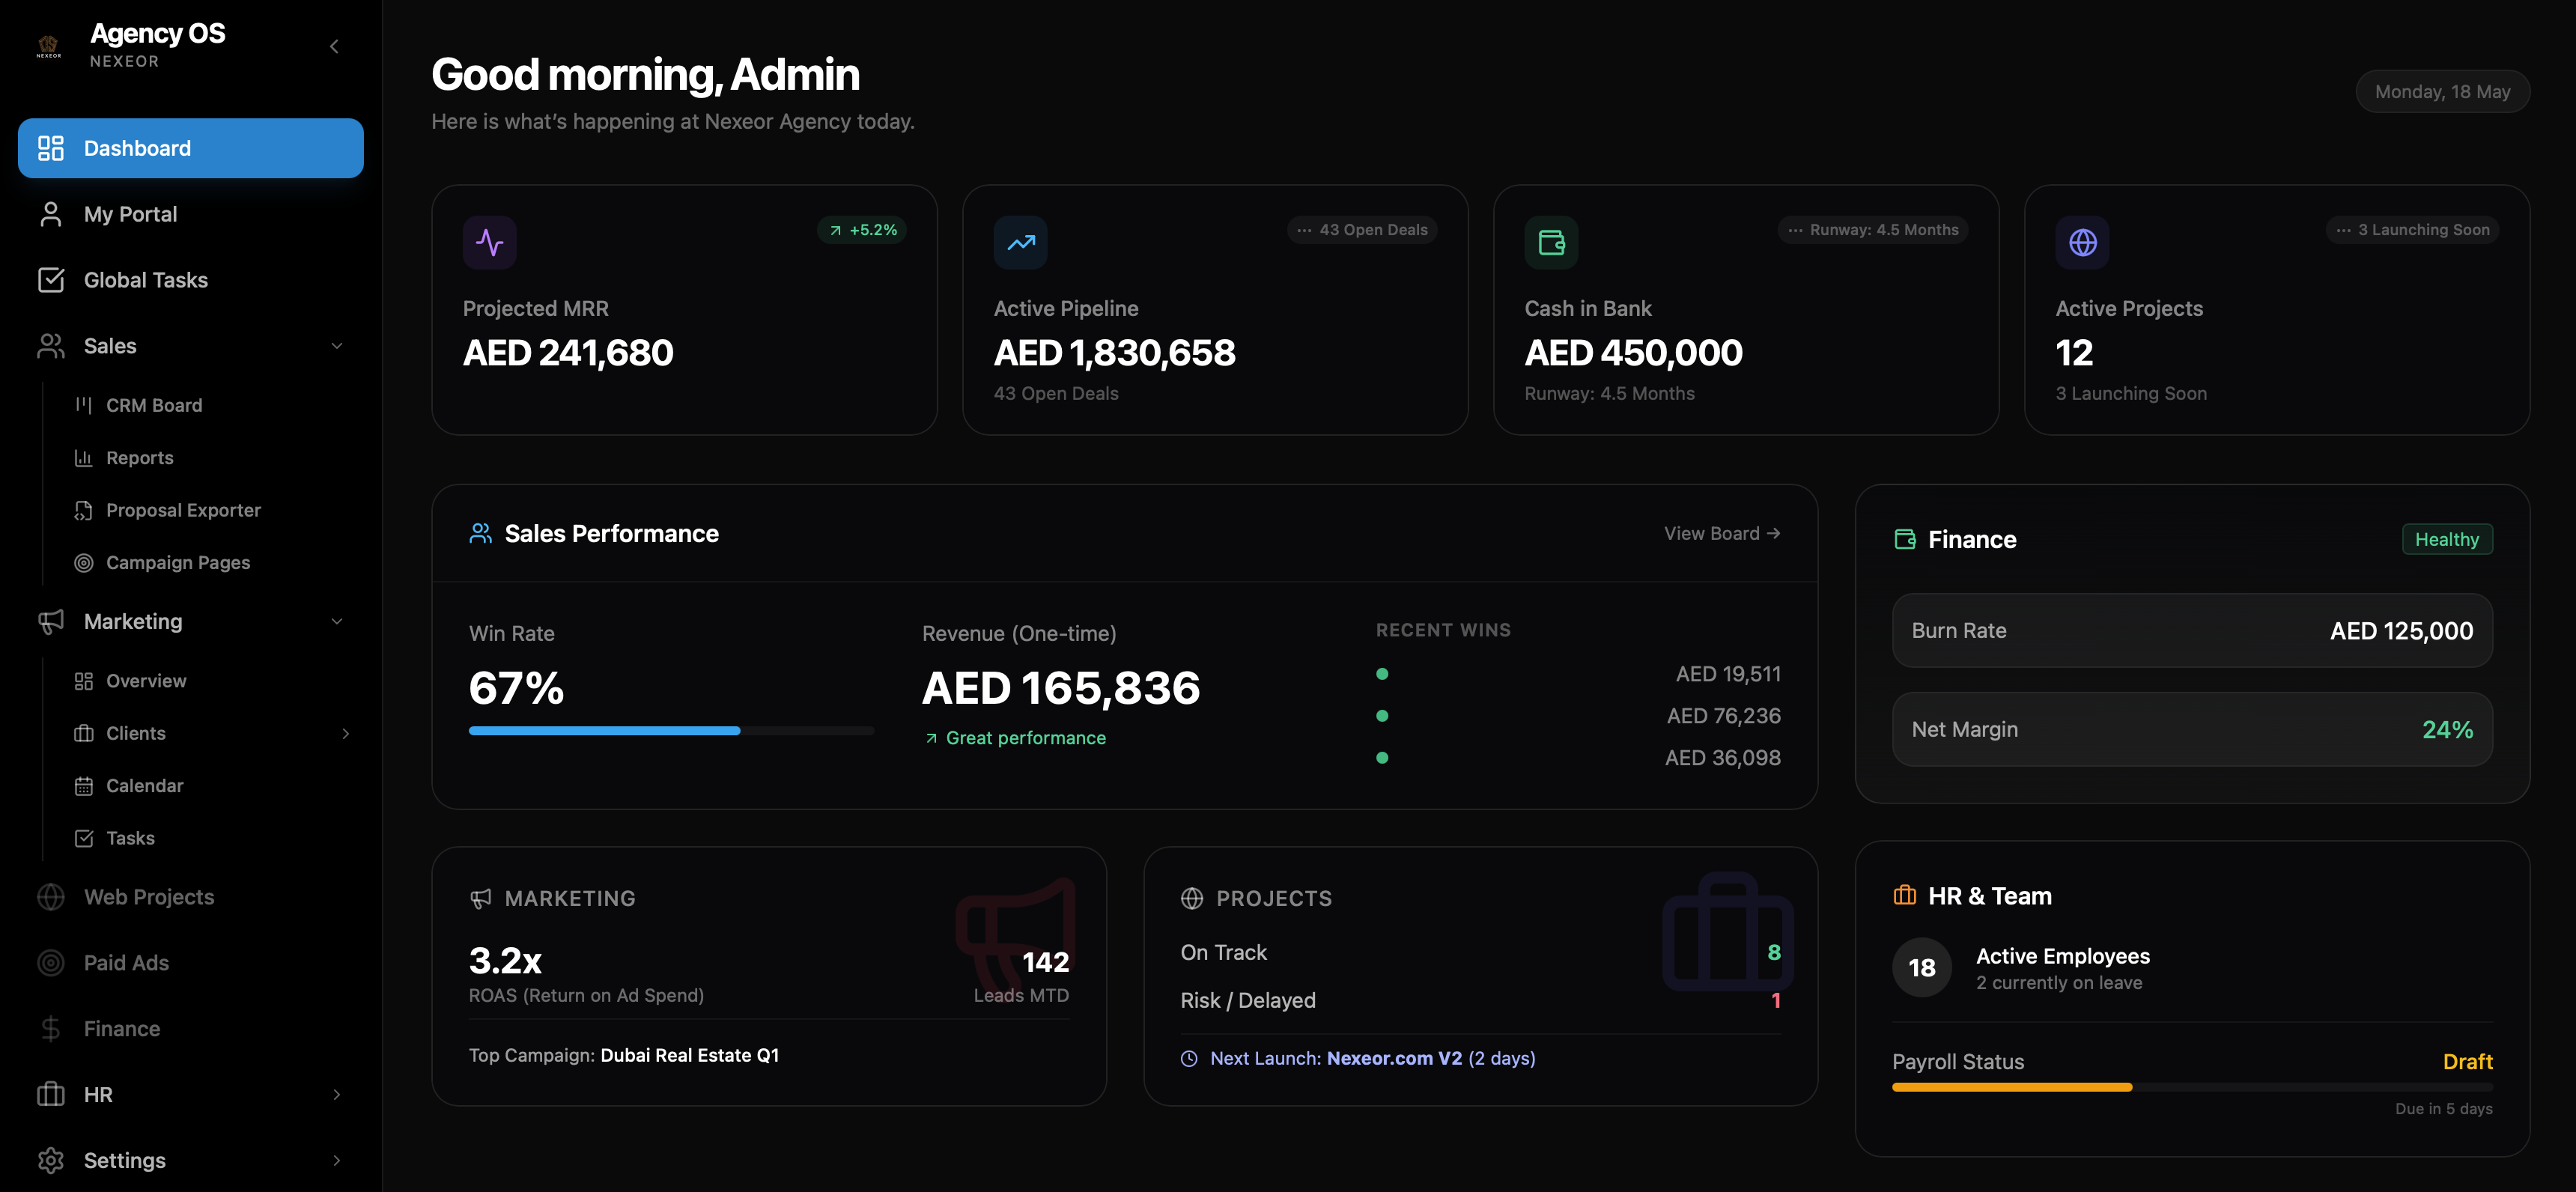2576x1192 pixels.
Task: Click the Payroll Status progress bar
Action: click(2192, 1087)
